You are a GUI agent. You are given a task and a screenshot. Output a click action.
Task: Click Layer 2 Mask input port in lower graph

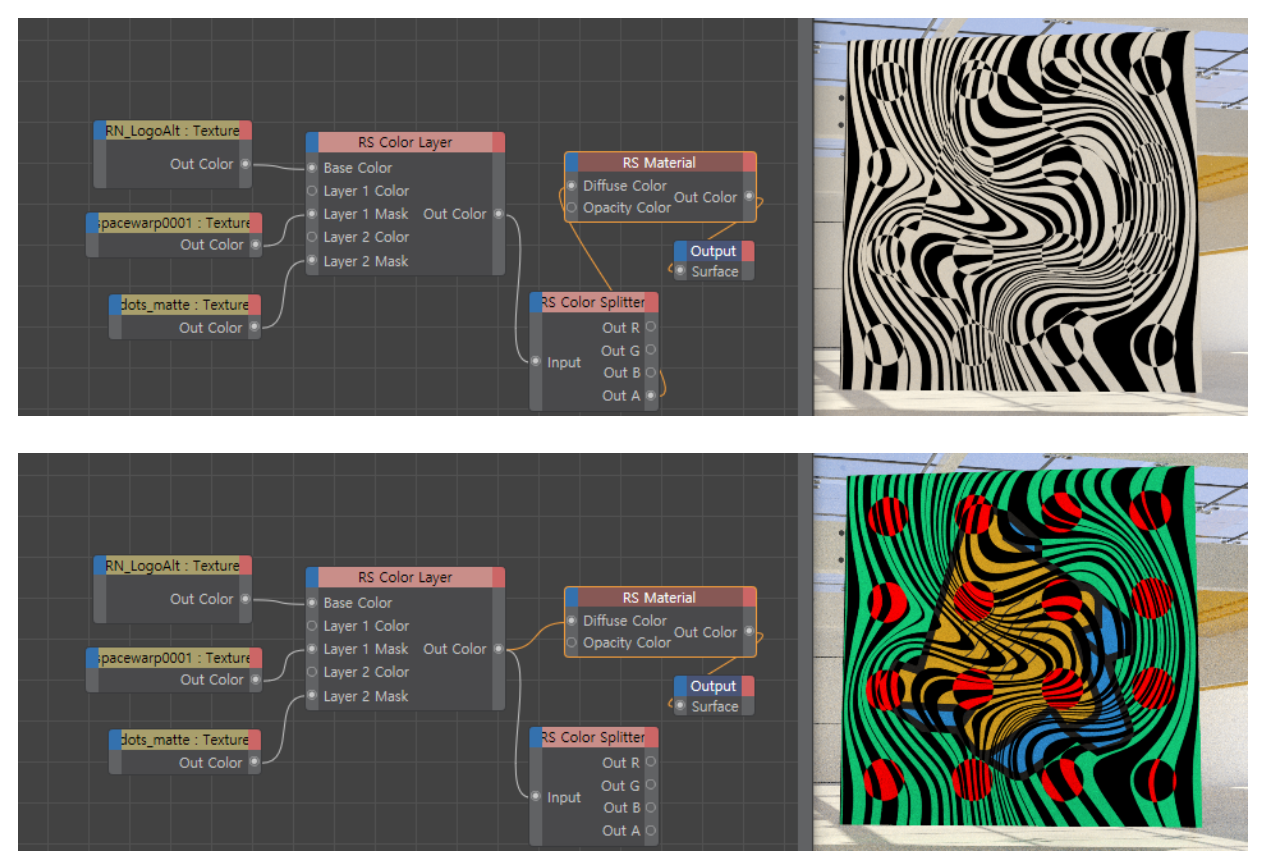pos(312,696)
